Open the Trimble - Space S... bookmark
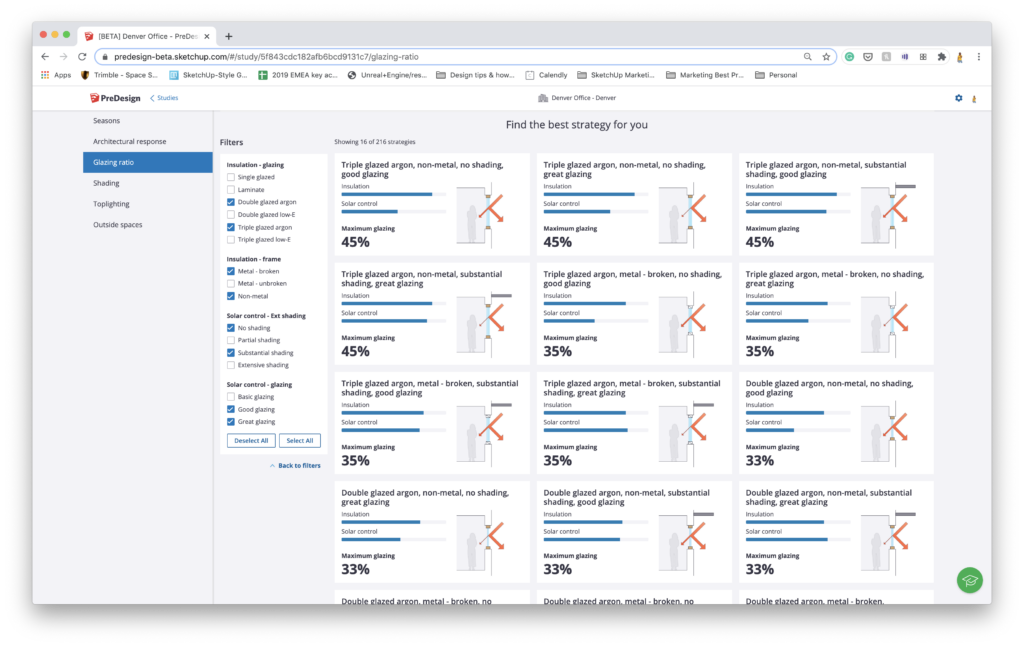 (x=120, y=75)
